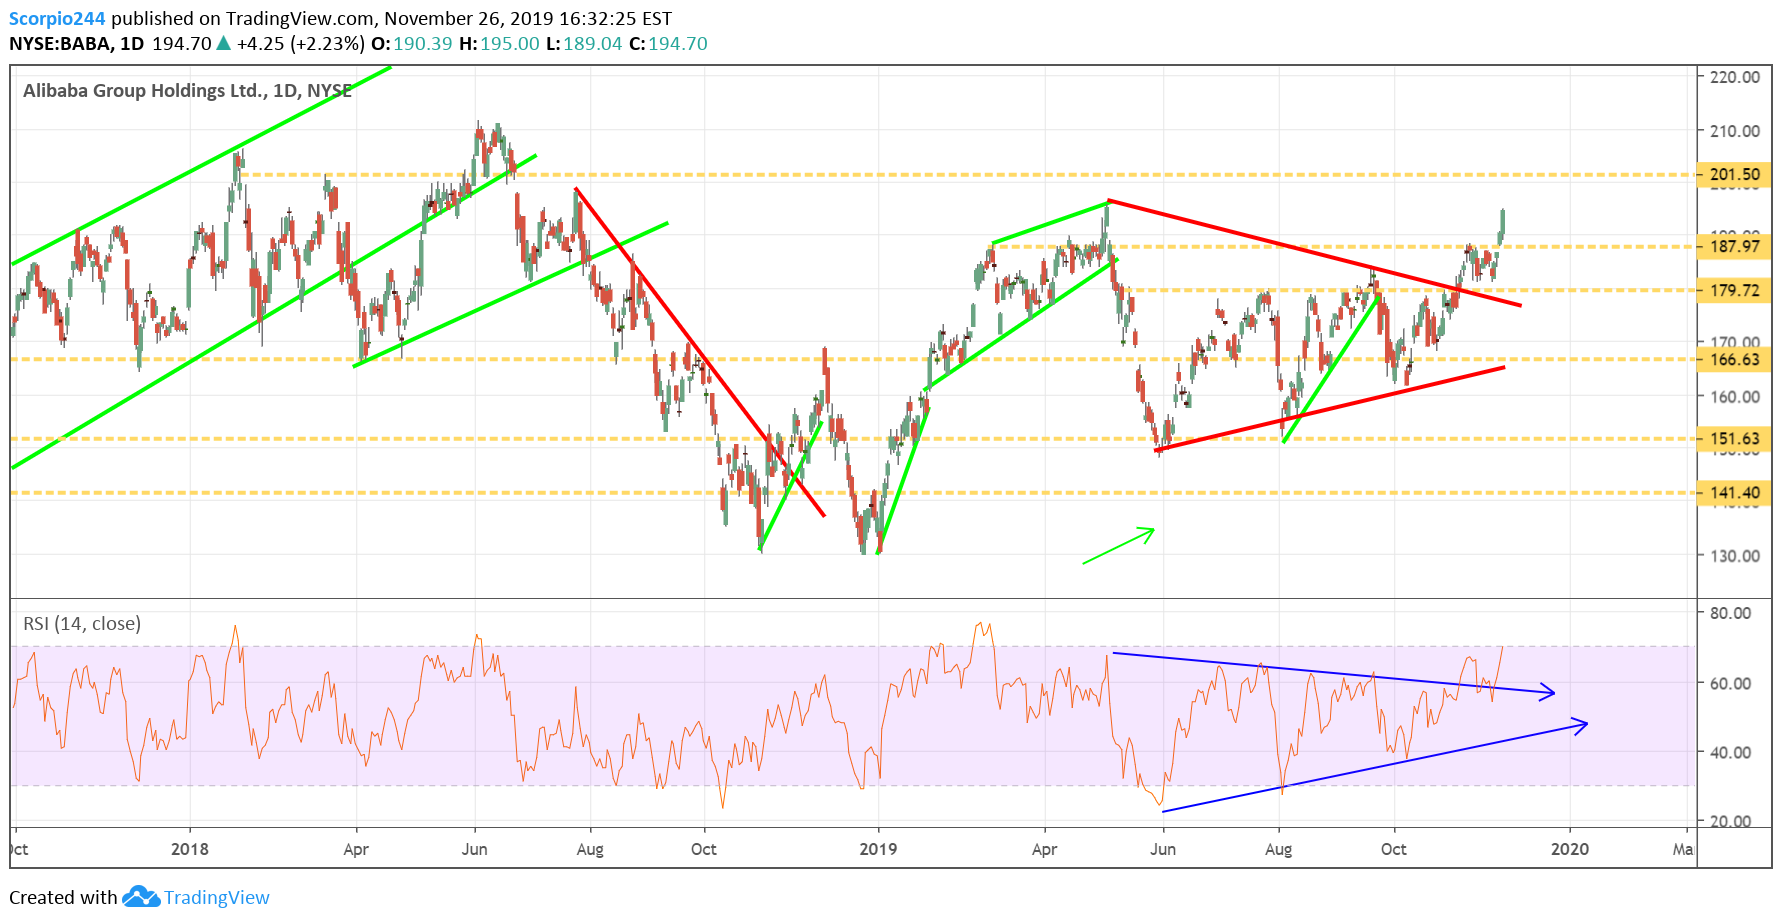The image size is (1782, 923).
Task: Select the 166.63 price level label
Action: (x=1734, y=359)
